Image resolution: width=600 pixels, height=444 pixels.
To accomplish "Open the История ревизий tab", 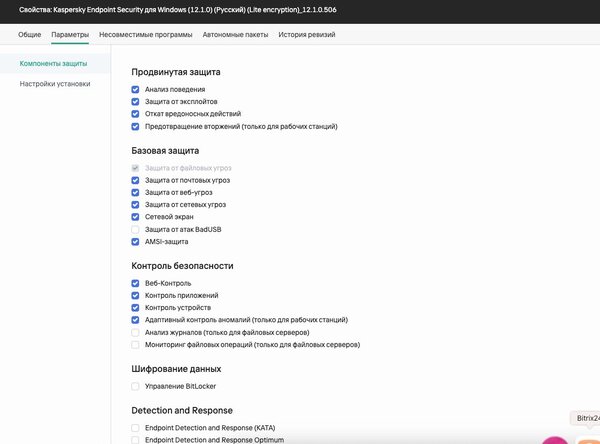I will tap(306, 34).
